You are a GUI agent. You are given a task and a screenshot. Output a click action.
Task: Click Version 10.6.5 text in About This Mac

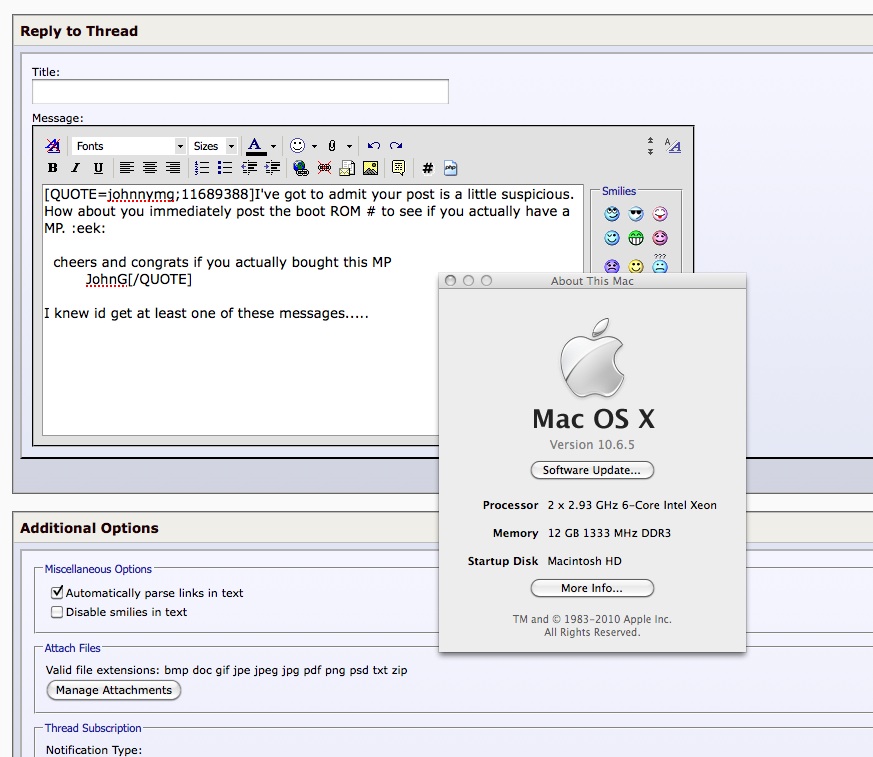coord(592,444)
